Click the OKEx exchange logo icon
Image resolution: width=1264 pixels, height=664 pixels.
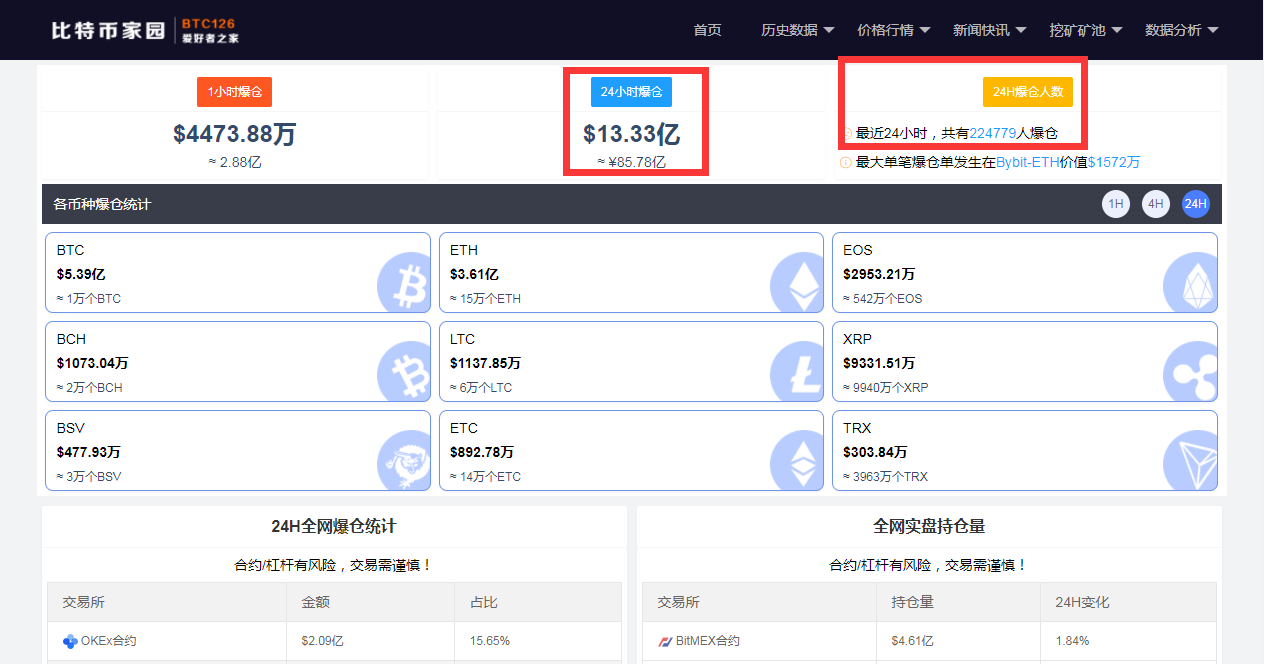70,641
